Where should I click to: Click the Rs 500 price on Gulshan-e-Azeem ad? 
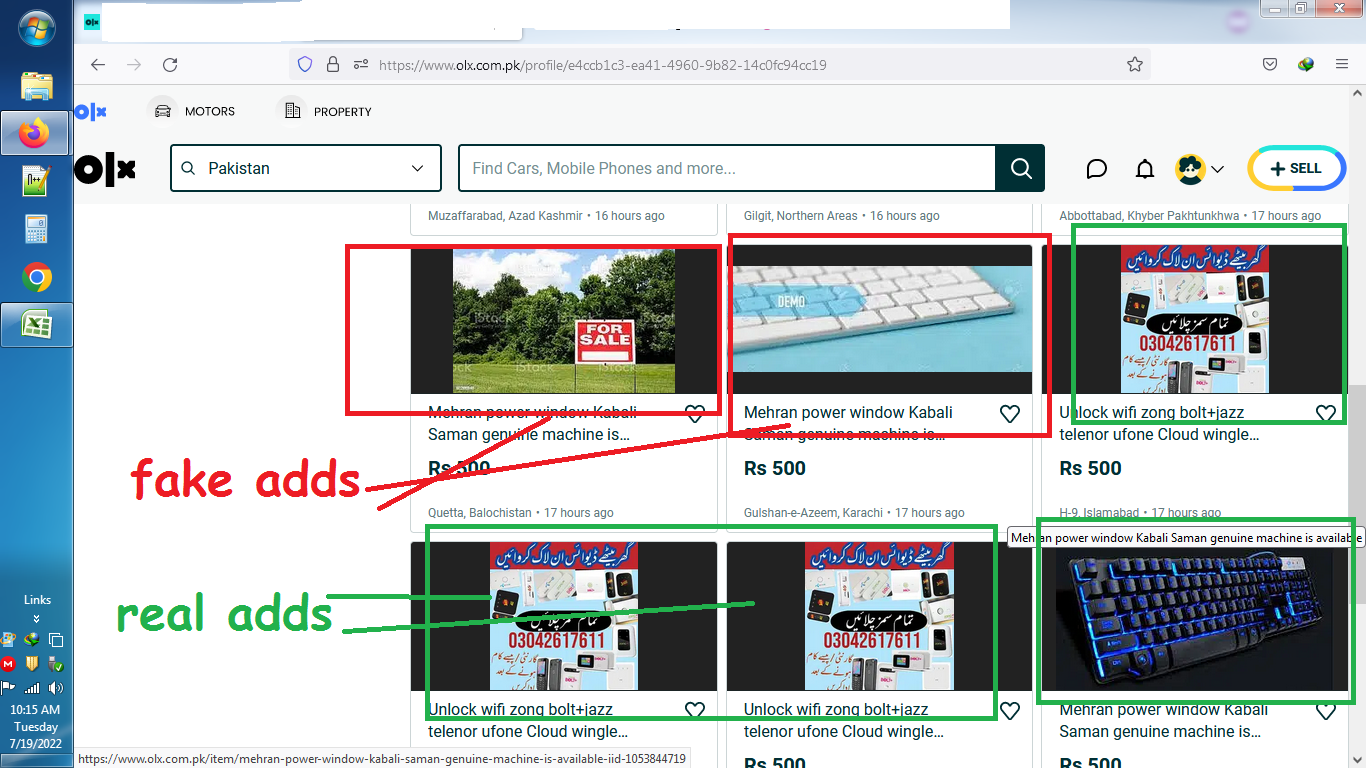775,468
